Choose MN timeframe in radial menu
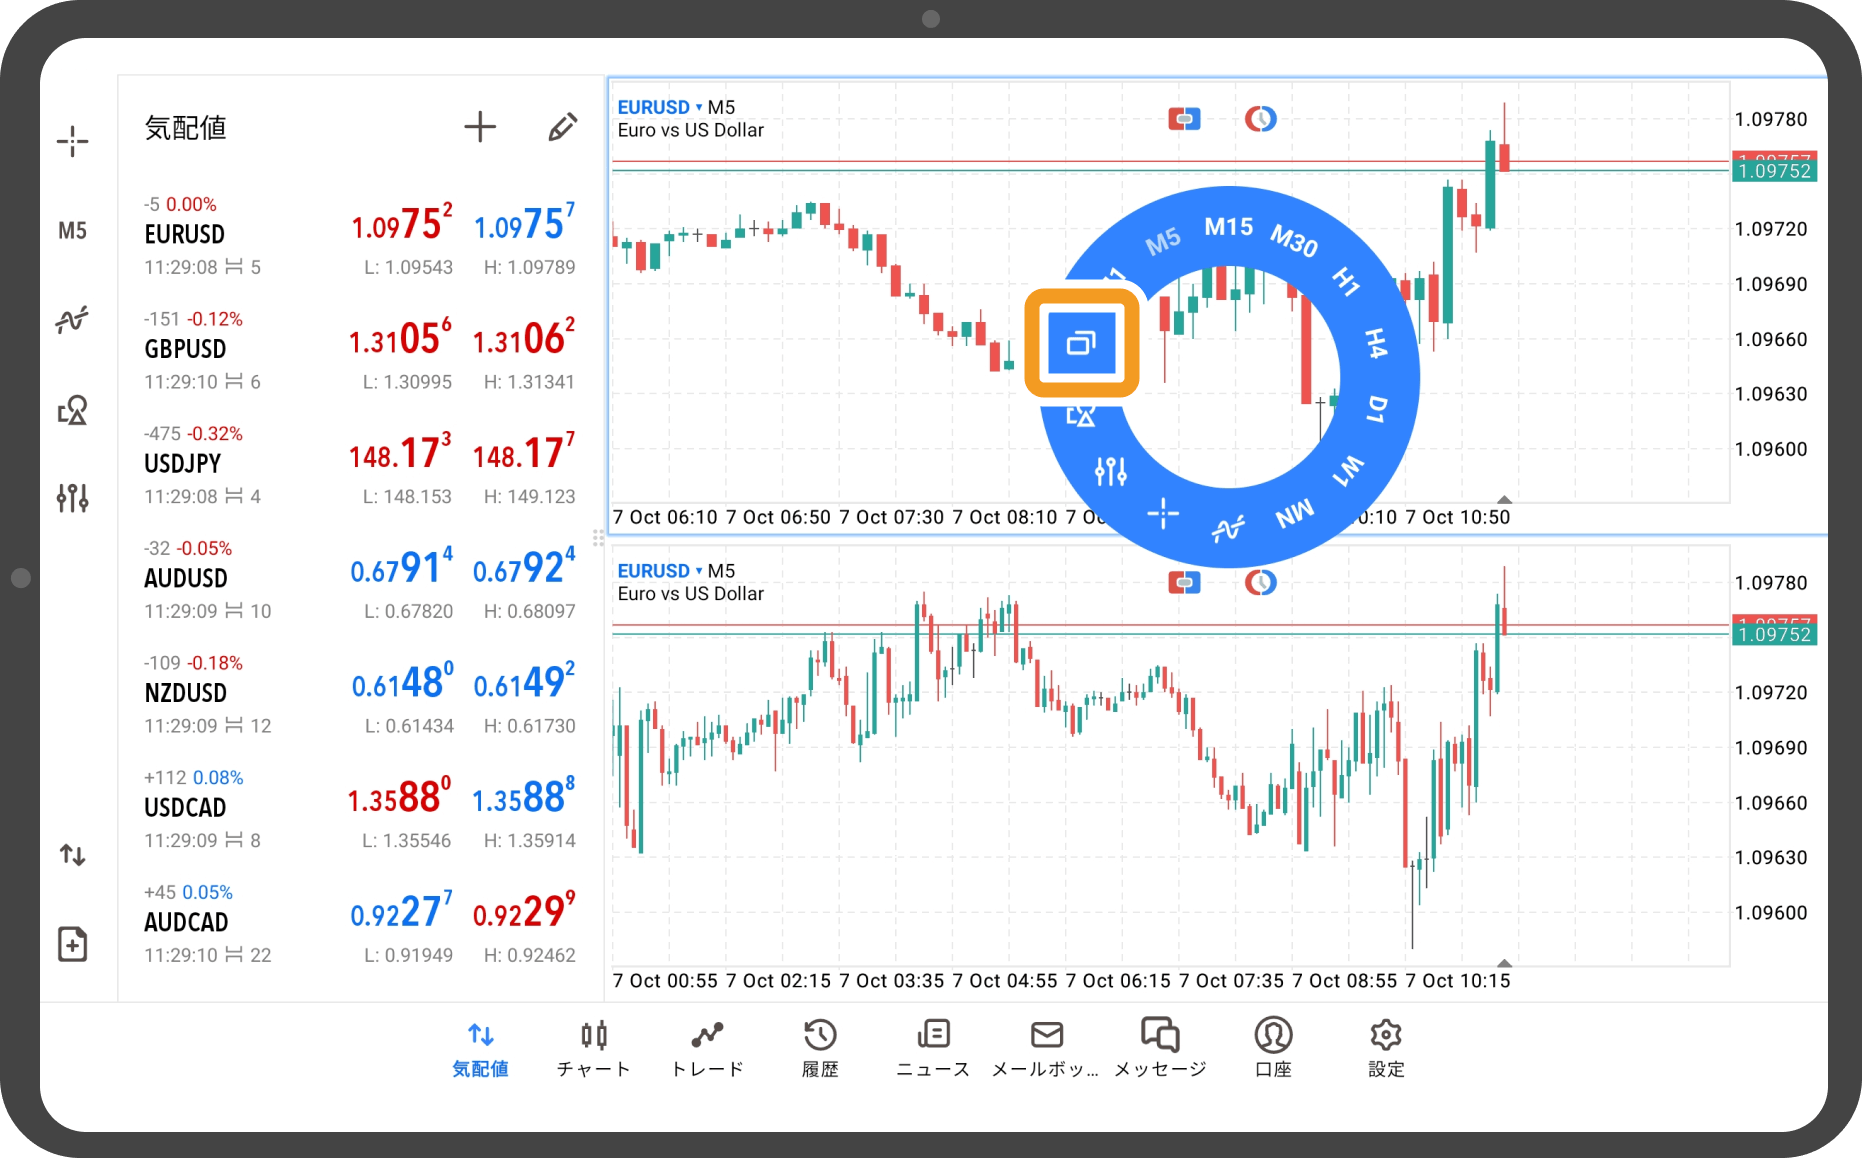Image resolution: width=1862 pixels, height=1158 pixels. coord(1295,515)
